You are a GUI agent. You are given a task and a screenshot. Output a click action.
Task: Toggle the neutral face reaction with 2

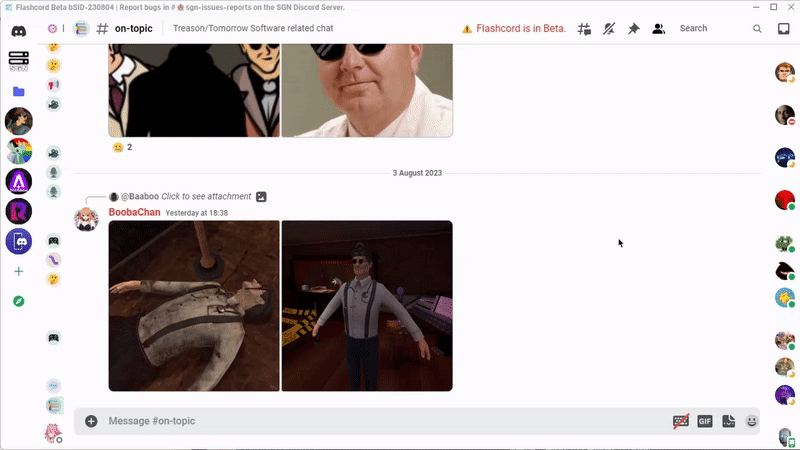click(x=122, y=147)
